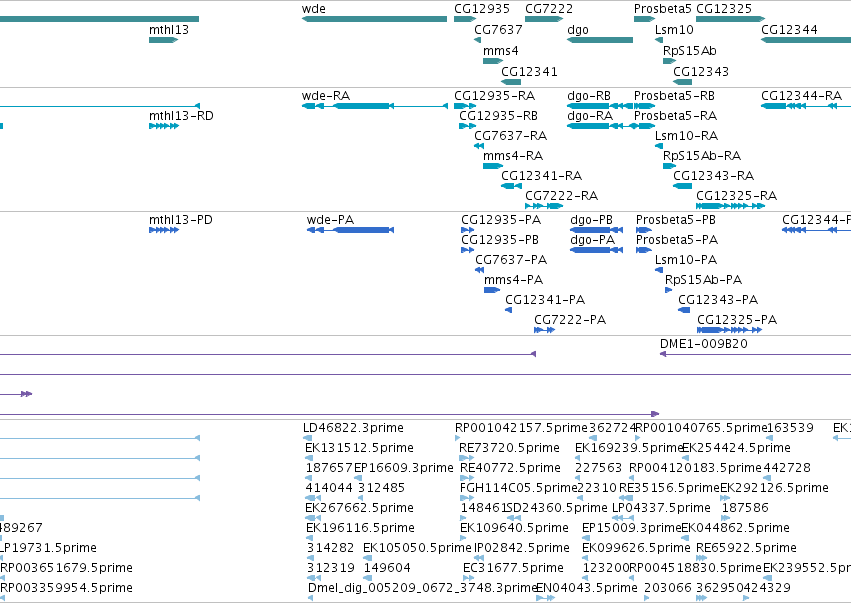Select the Prosbeta5-PA protein feature
Viewport: 851px width, 603px height.
(x=643, y=250)
